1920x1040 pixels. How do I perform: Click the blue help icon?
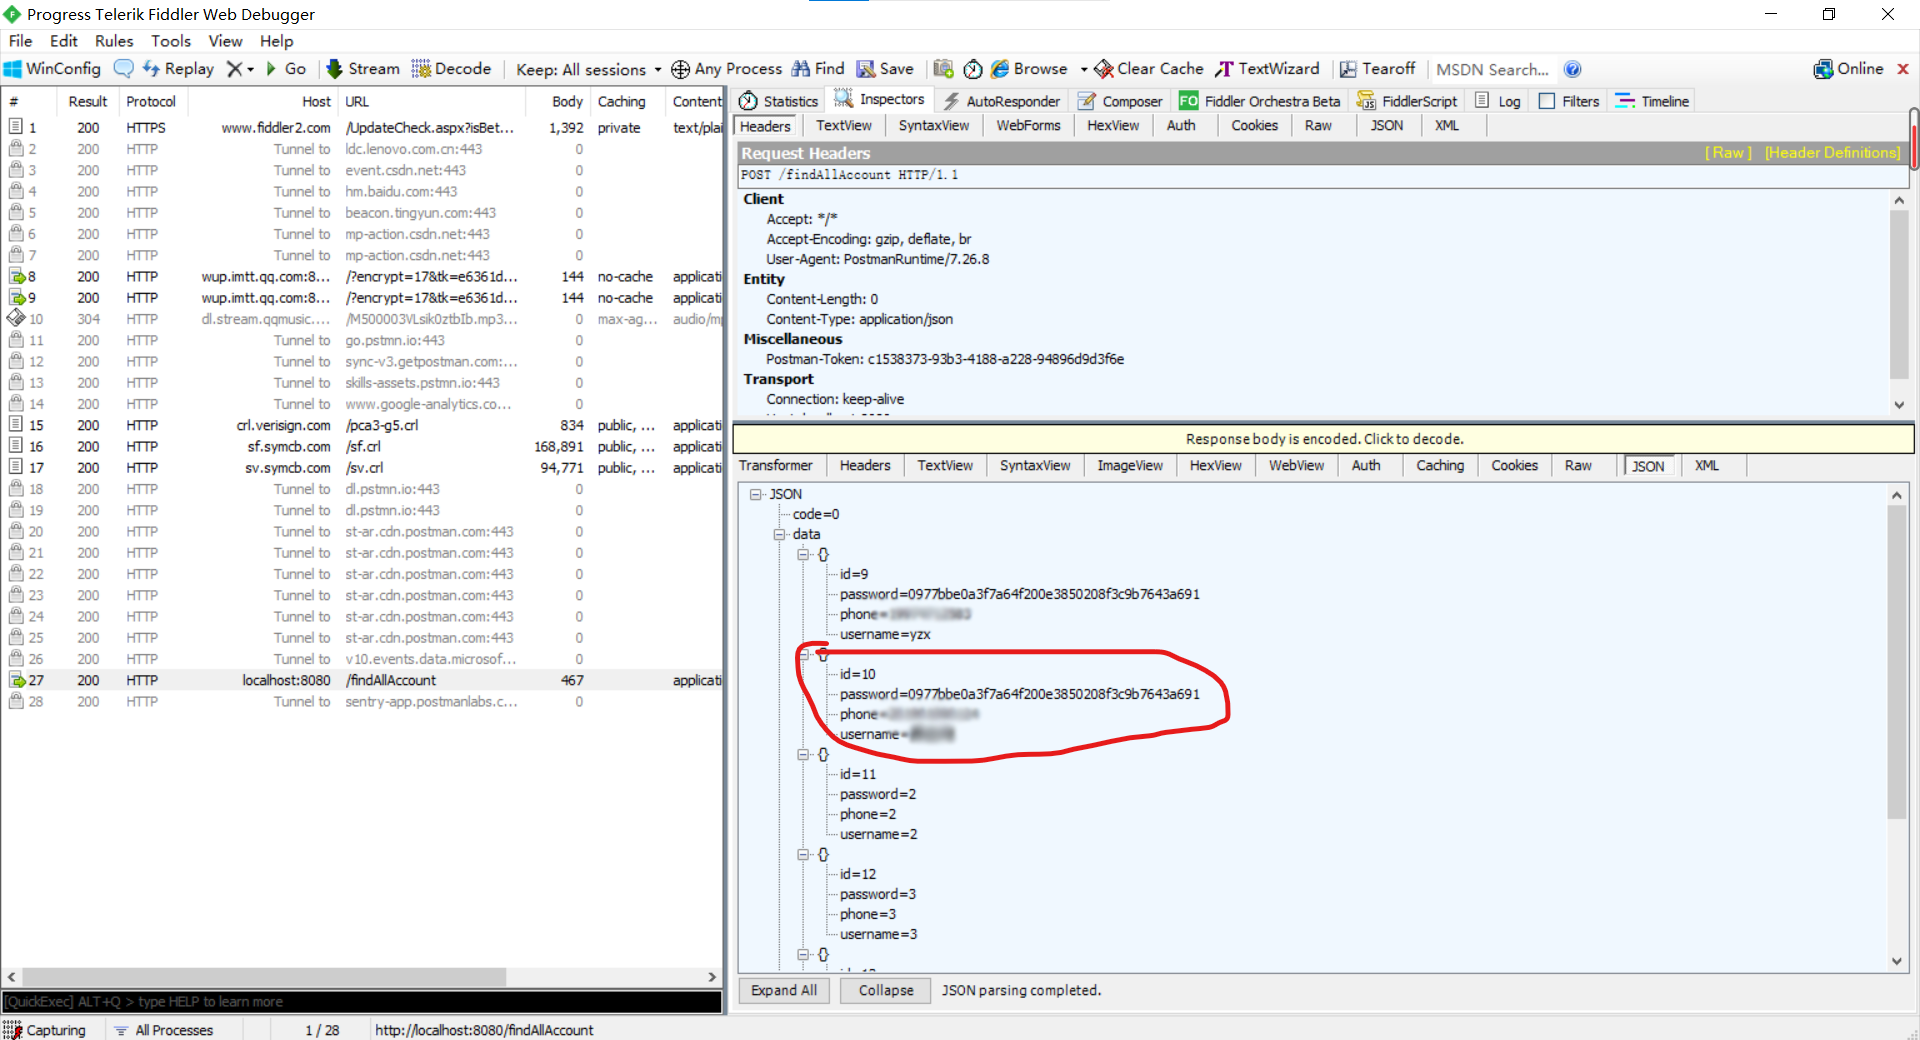coord(1572,69)
